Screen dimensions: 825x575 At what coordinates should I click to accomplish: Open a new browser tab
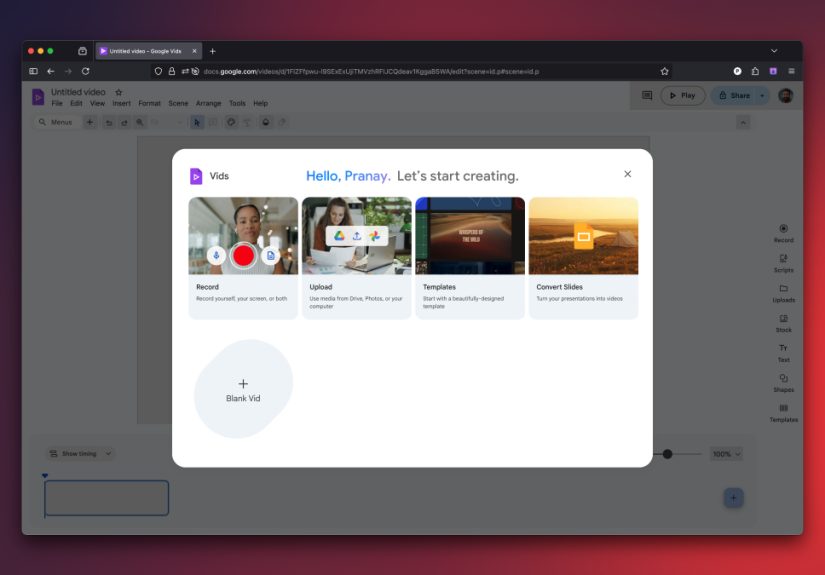pyautogui.click(x=213, y=51)
